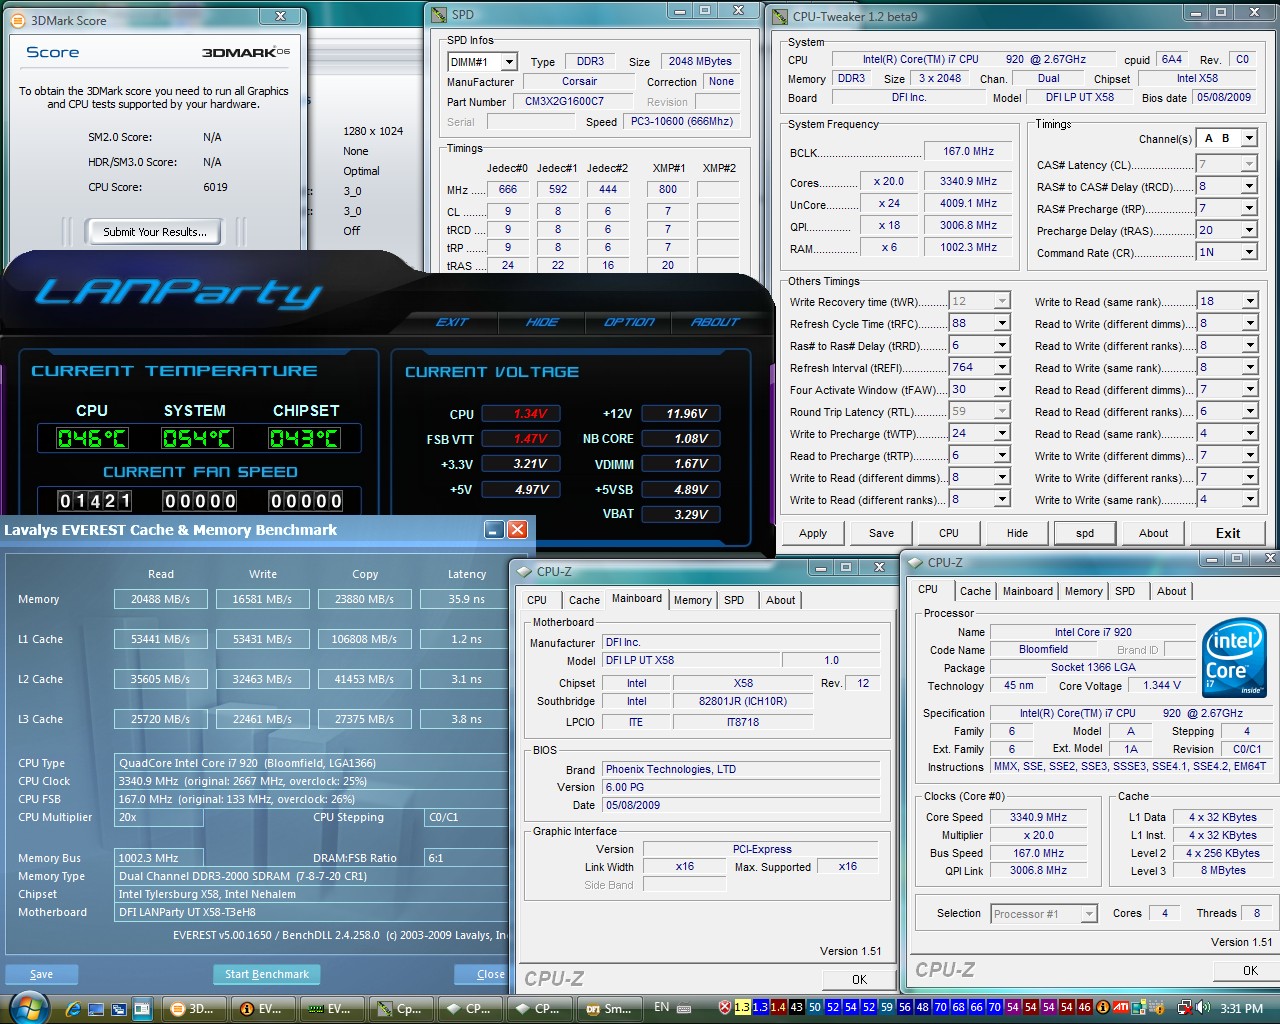Image resolution: width=1280 pixels, height=1024 pixels.
Task: Switch to the Smart Guardian 'Sm...' taskbar button
Action: pyautogui.click(x=609, y=1009)
